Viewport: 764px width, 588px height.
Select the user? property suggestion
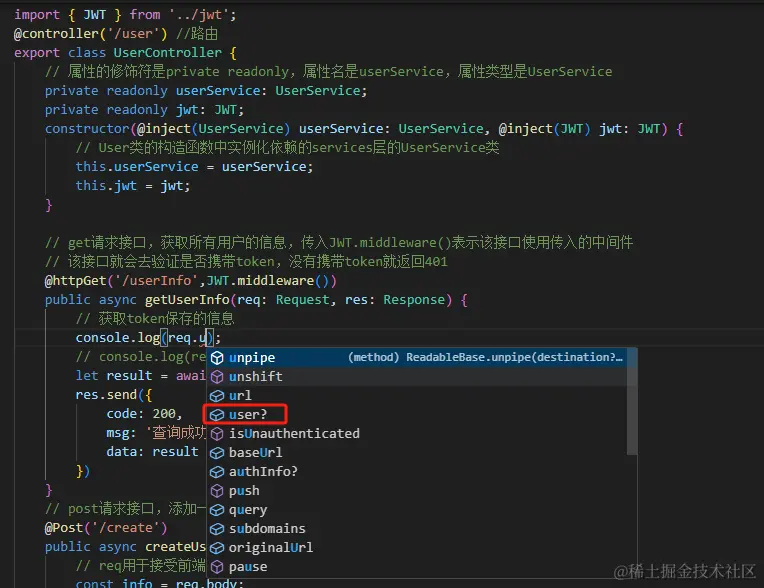(418, 415)
